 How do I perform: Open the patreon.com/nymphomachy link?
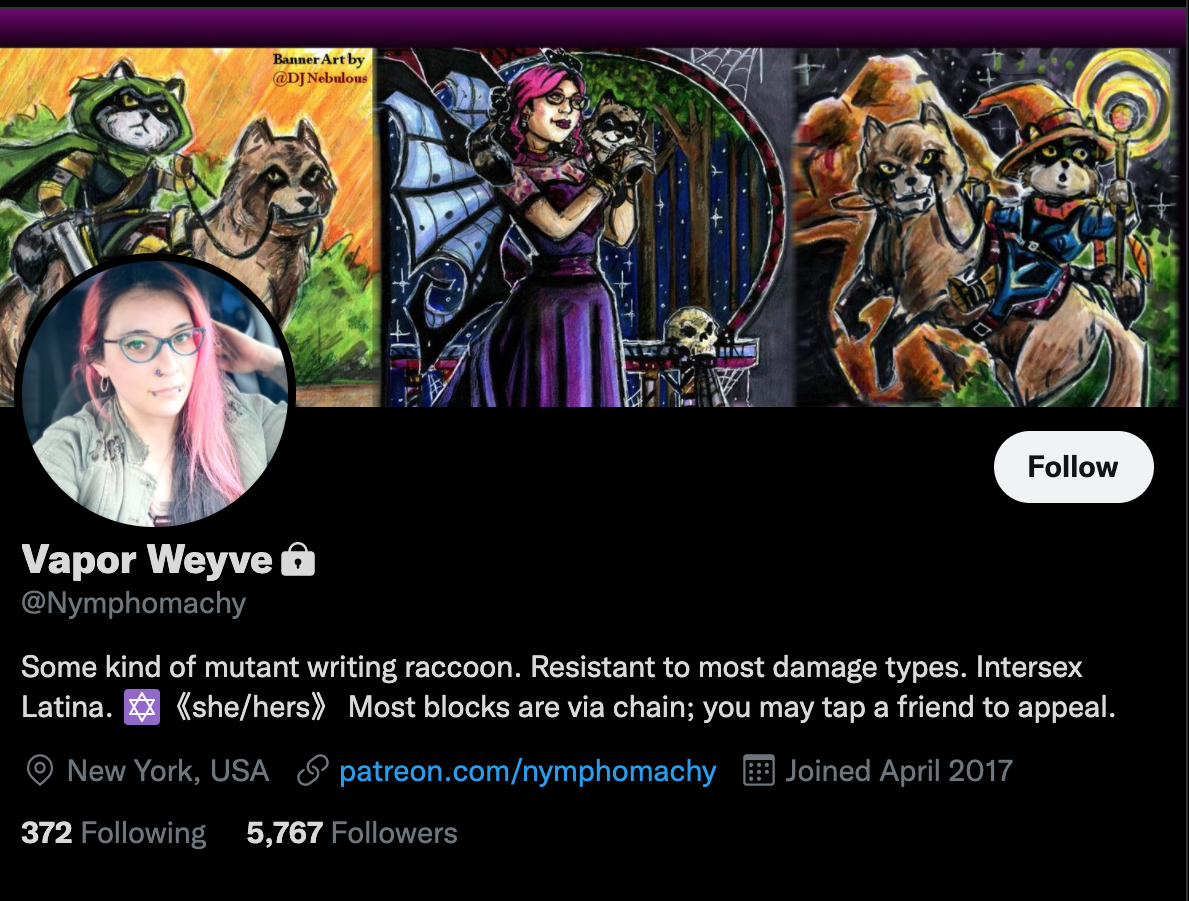click(528, 771)
